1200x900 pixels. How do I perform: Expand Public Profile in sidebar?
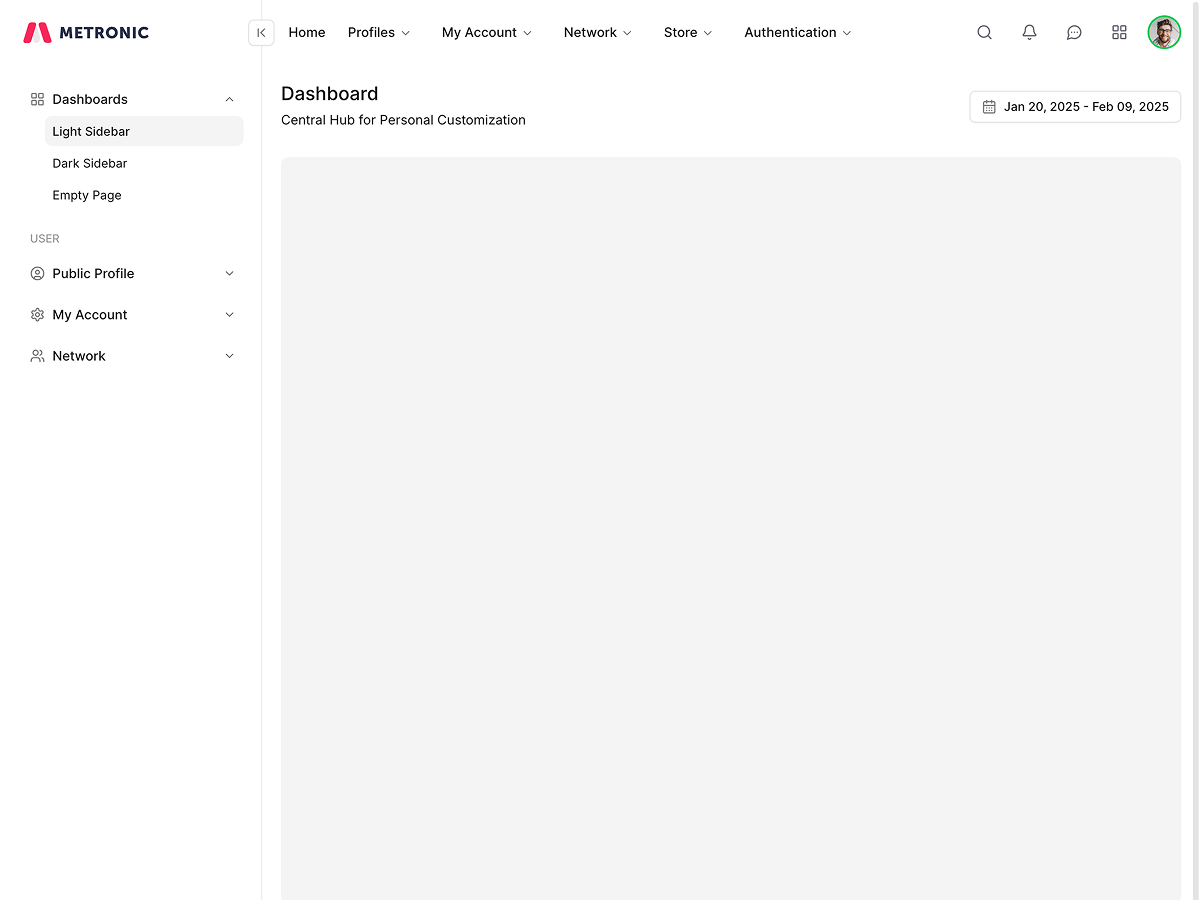pyautogui.click(x=229, y=274)
